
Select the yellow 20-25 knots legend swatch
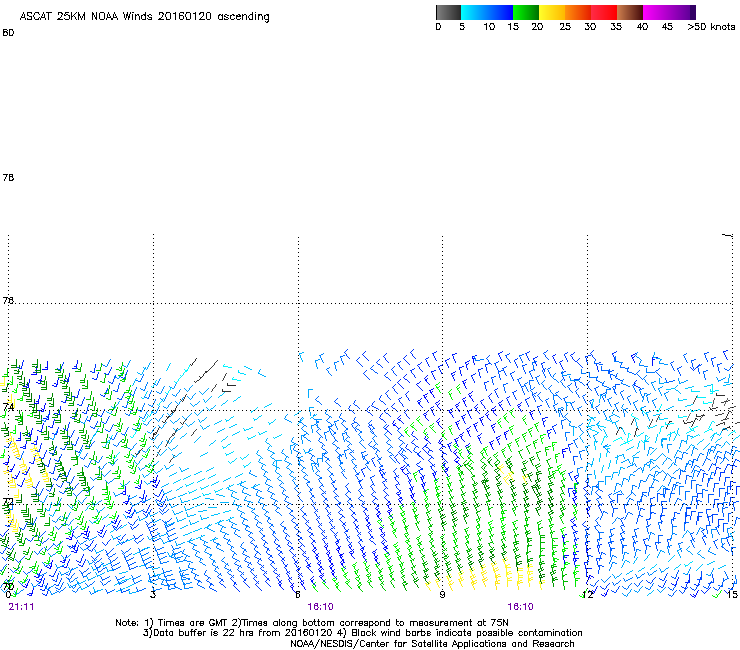click(x=552, y=12)
